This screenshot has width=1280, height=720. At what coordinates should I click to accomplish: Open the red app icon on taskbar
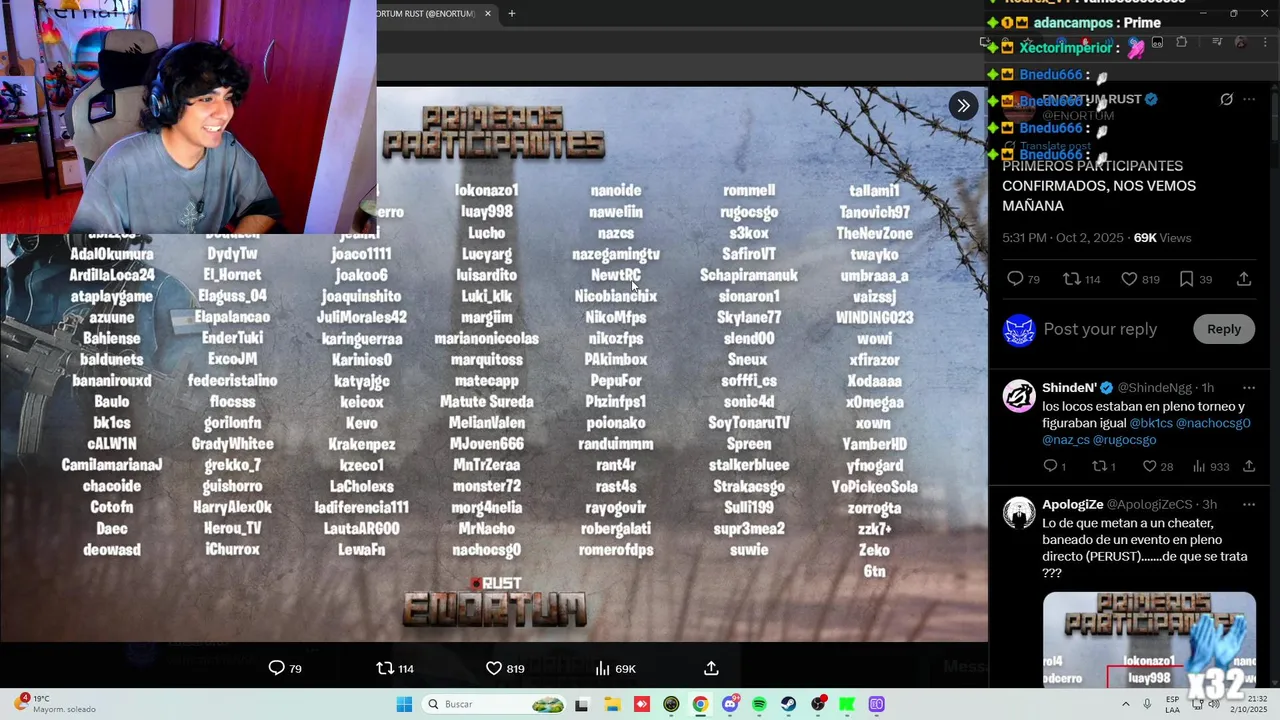pyautogui.click(x=642, y=704)
